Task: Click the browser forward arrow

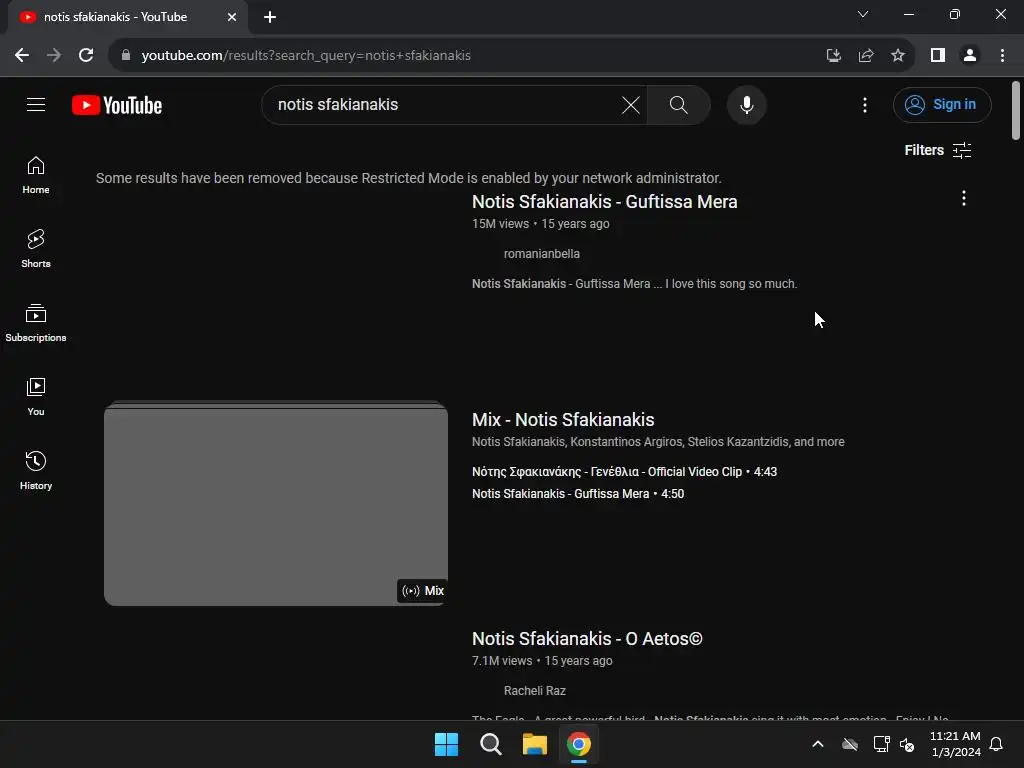Action: click(x=54, y=56)
